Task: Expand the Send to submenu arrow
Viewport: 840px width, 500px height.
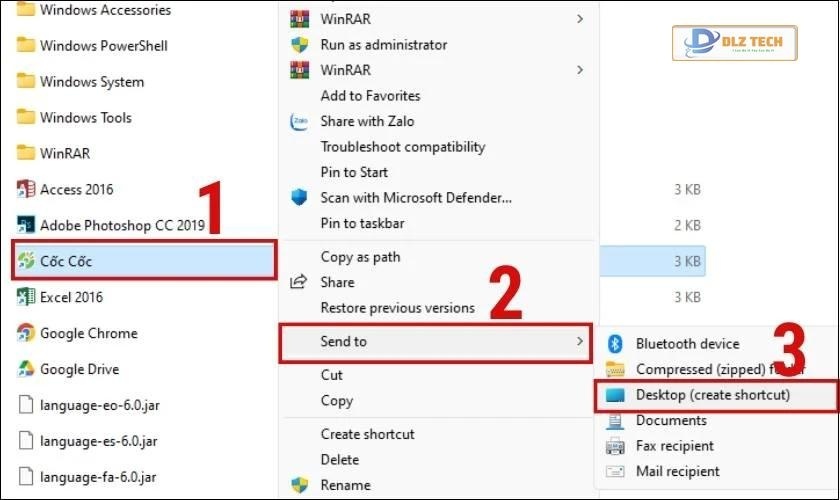Action: tap(580, 342)
